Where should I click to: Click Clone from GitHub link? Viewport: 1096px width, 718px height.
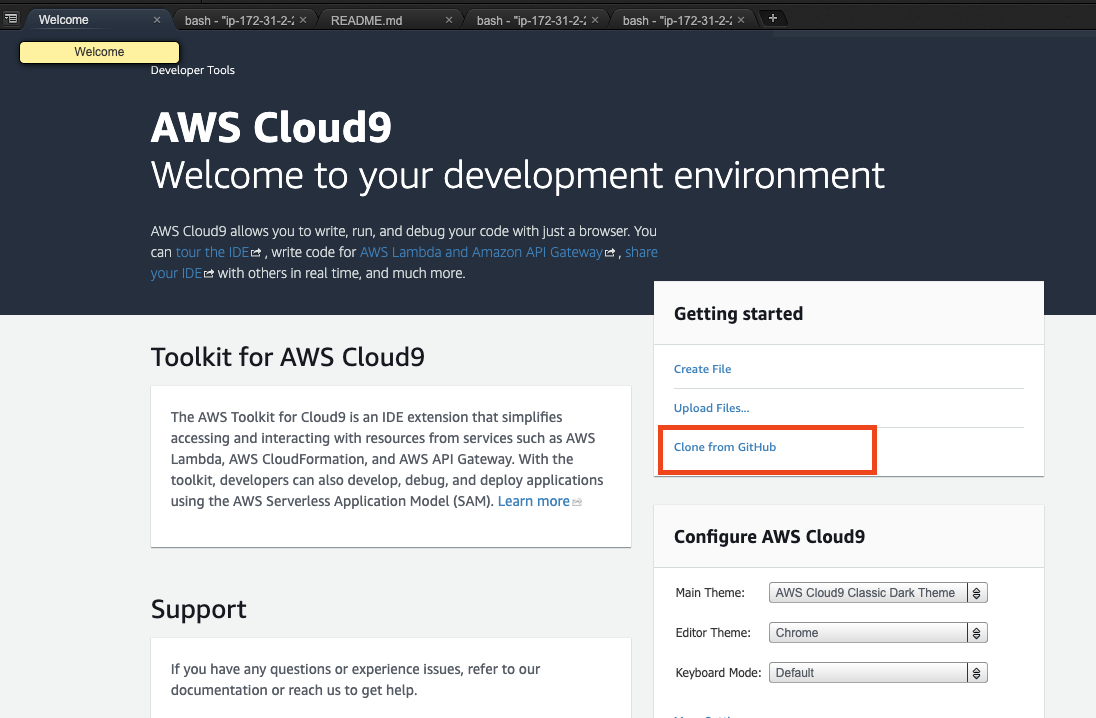[724, 447]
